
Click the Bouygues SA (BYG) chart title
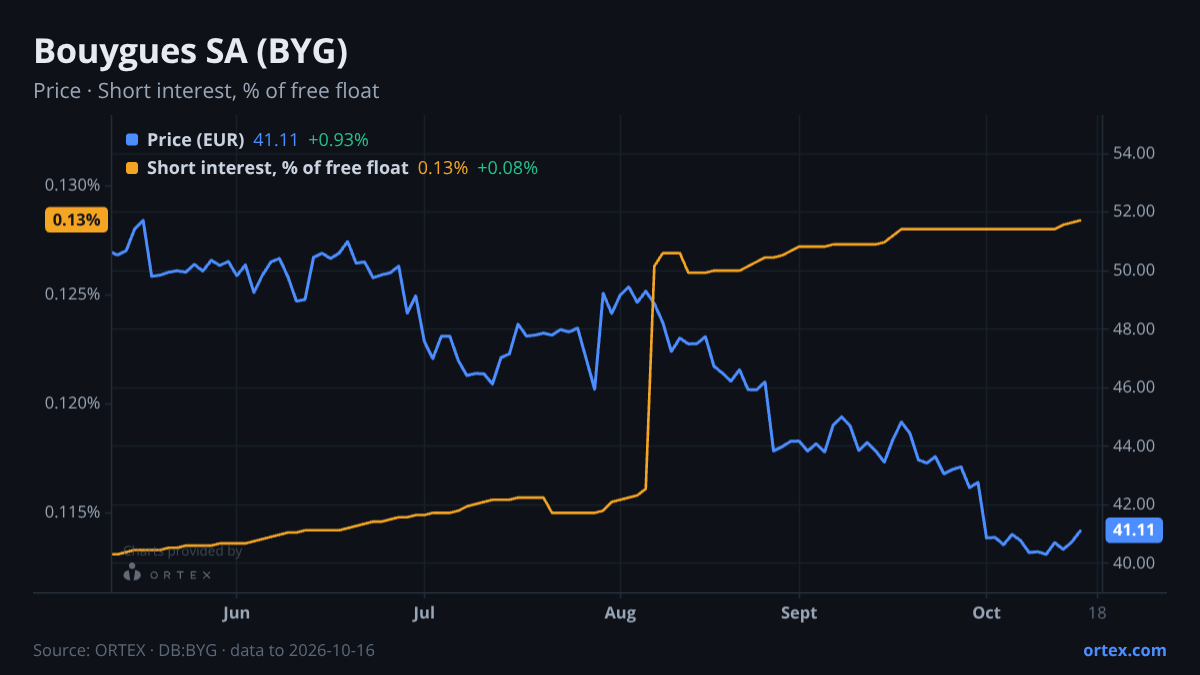click(x=191, y=51)
